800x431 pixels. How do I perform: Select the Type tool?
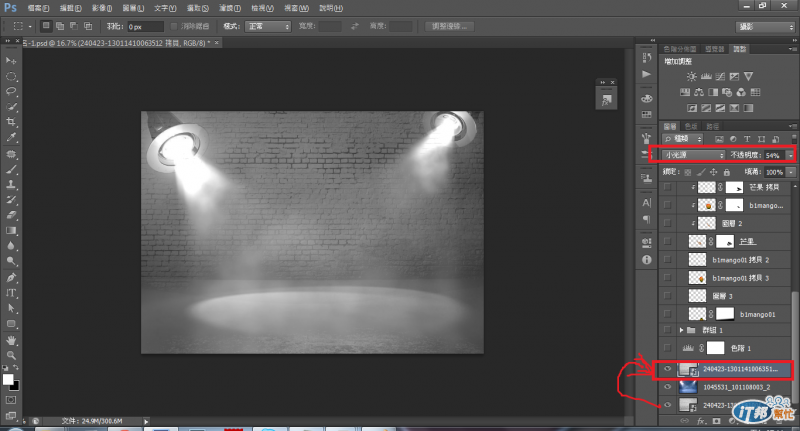coord(11,293)
